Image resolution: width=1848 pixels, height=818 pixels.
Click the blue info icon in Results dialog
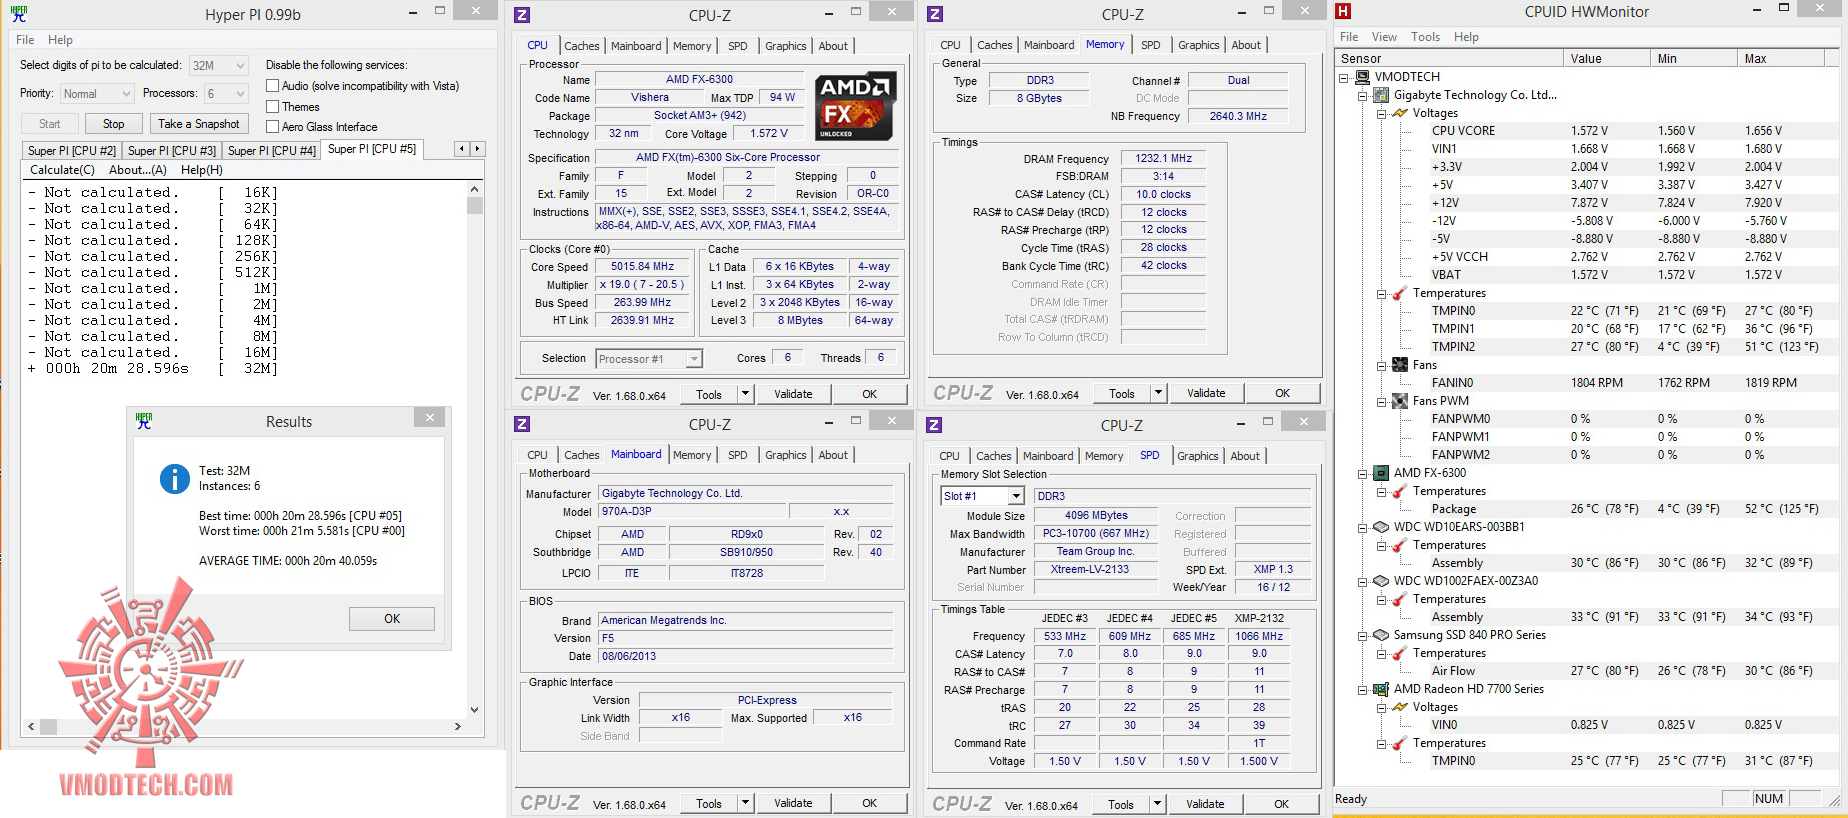[x=175, y=479]
